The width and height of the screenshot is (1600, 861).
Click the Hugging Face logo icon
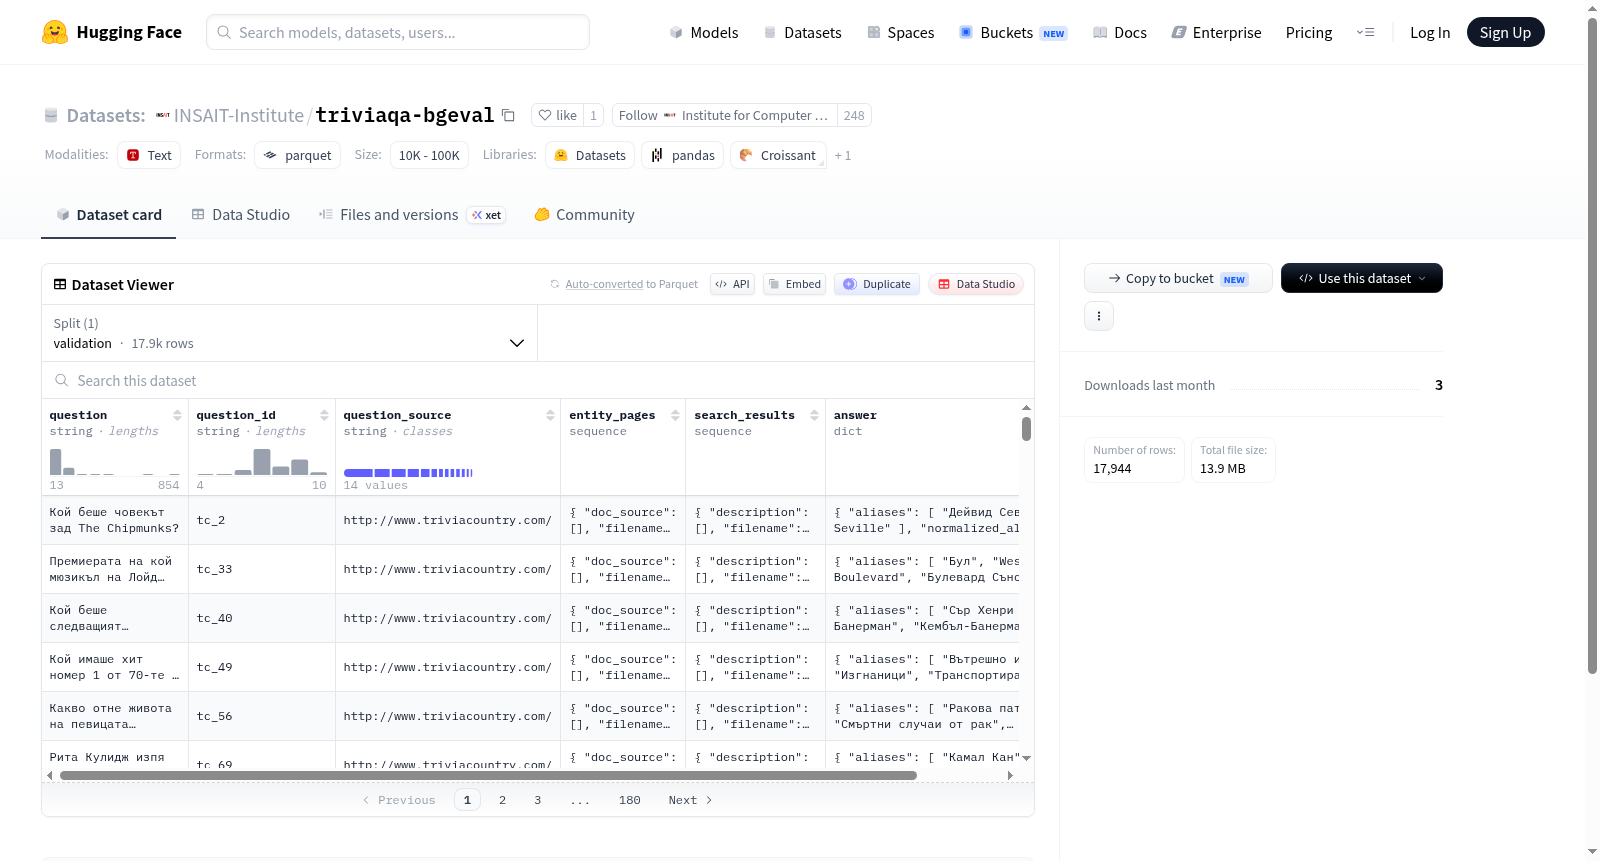click(55, 32)
